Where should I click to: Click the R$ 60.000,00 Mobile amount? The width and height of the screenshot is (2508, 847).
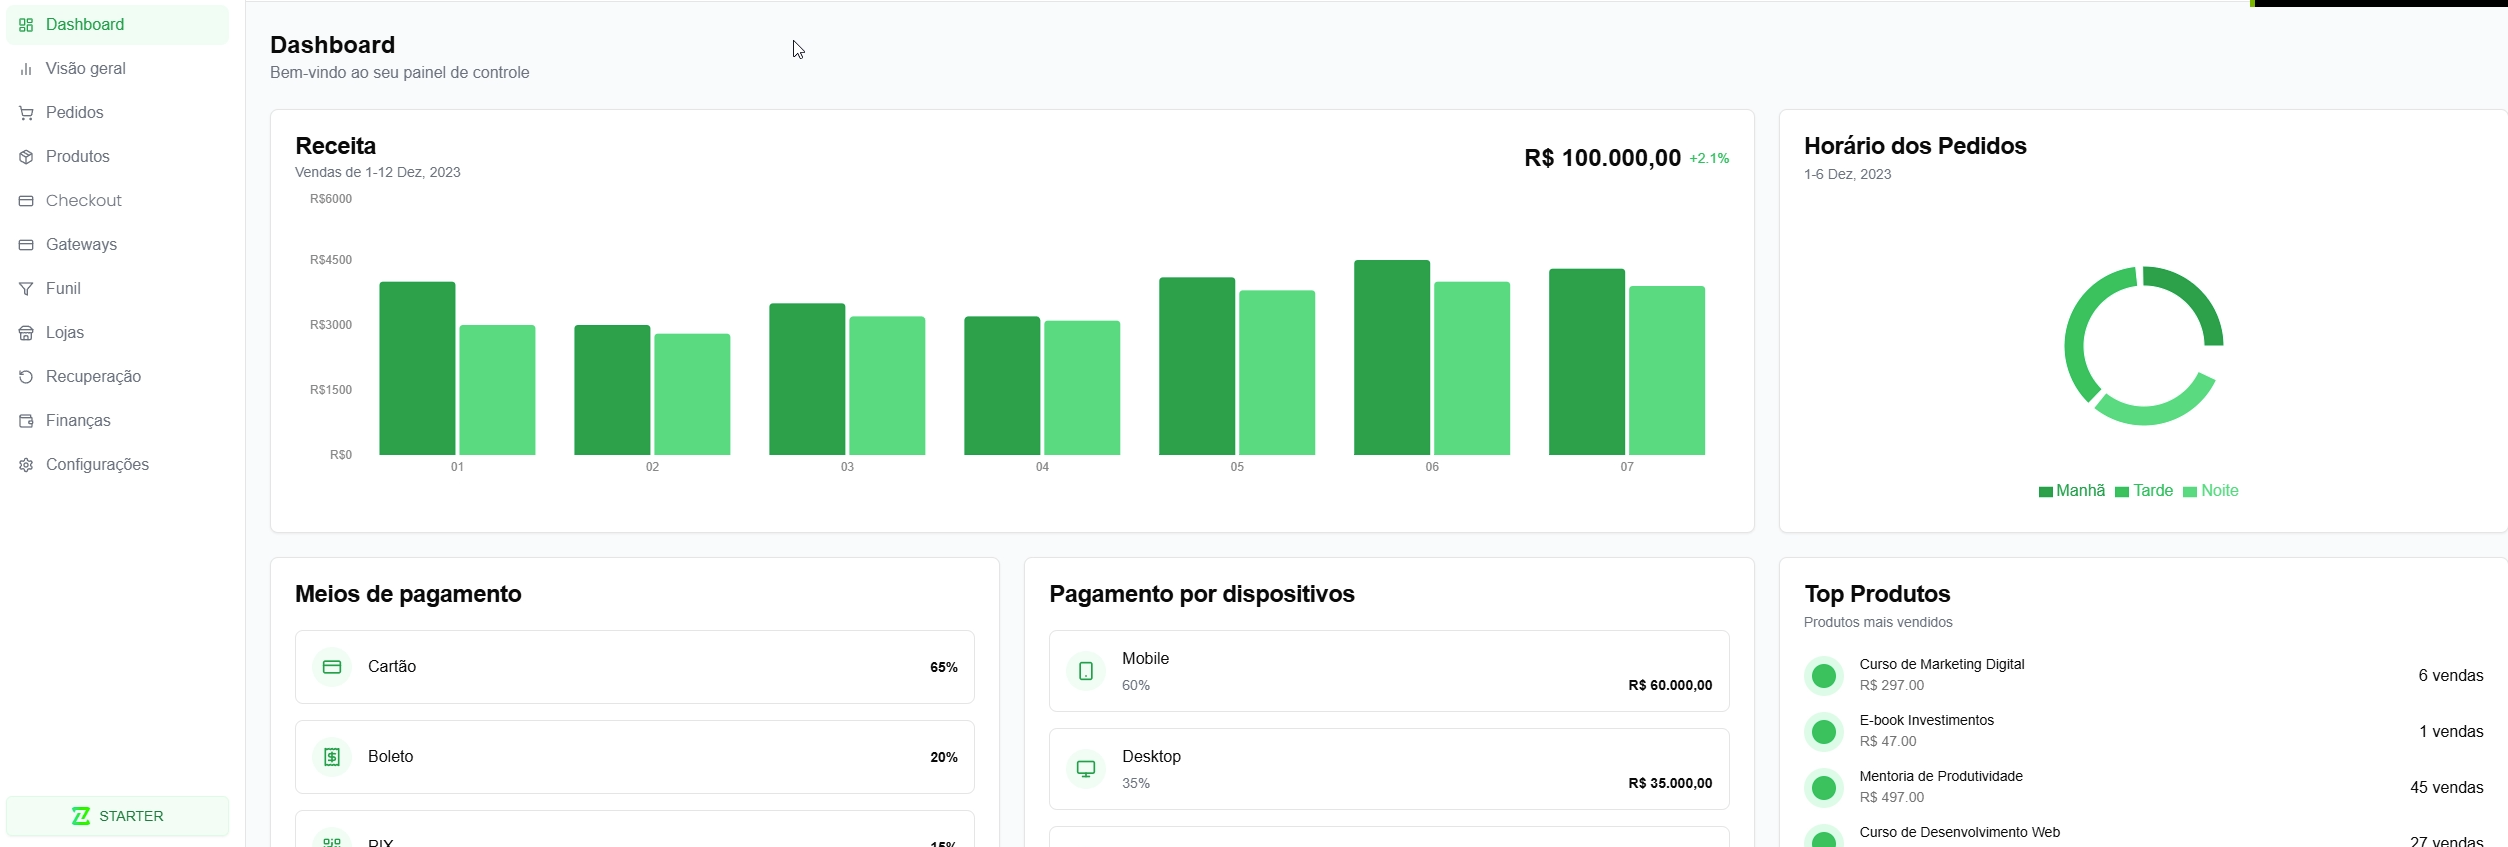(x=1670, y=685)
